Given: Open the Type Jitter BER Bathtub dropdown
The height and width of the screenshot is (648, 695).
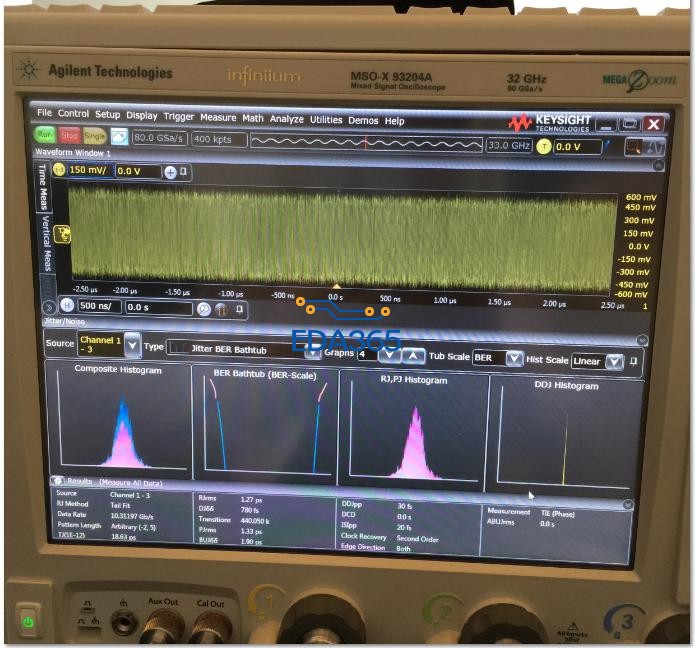Looking at the screenshot, I should [313, 353].
